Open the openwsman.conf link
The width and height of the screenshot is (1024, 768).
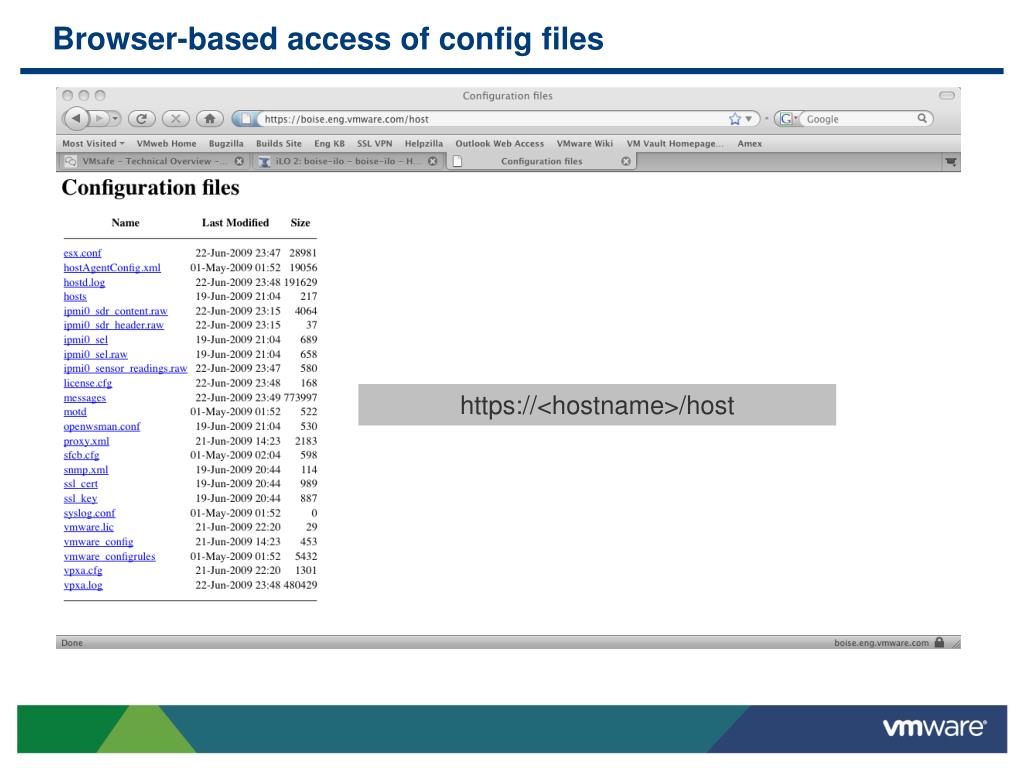102,426
